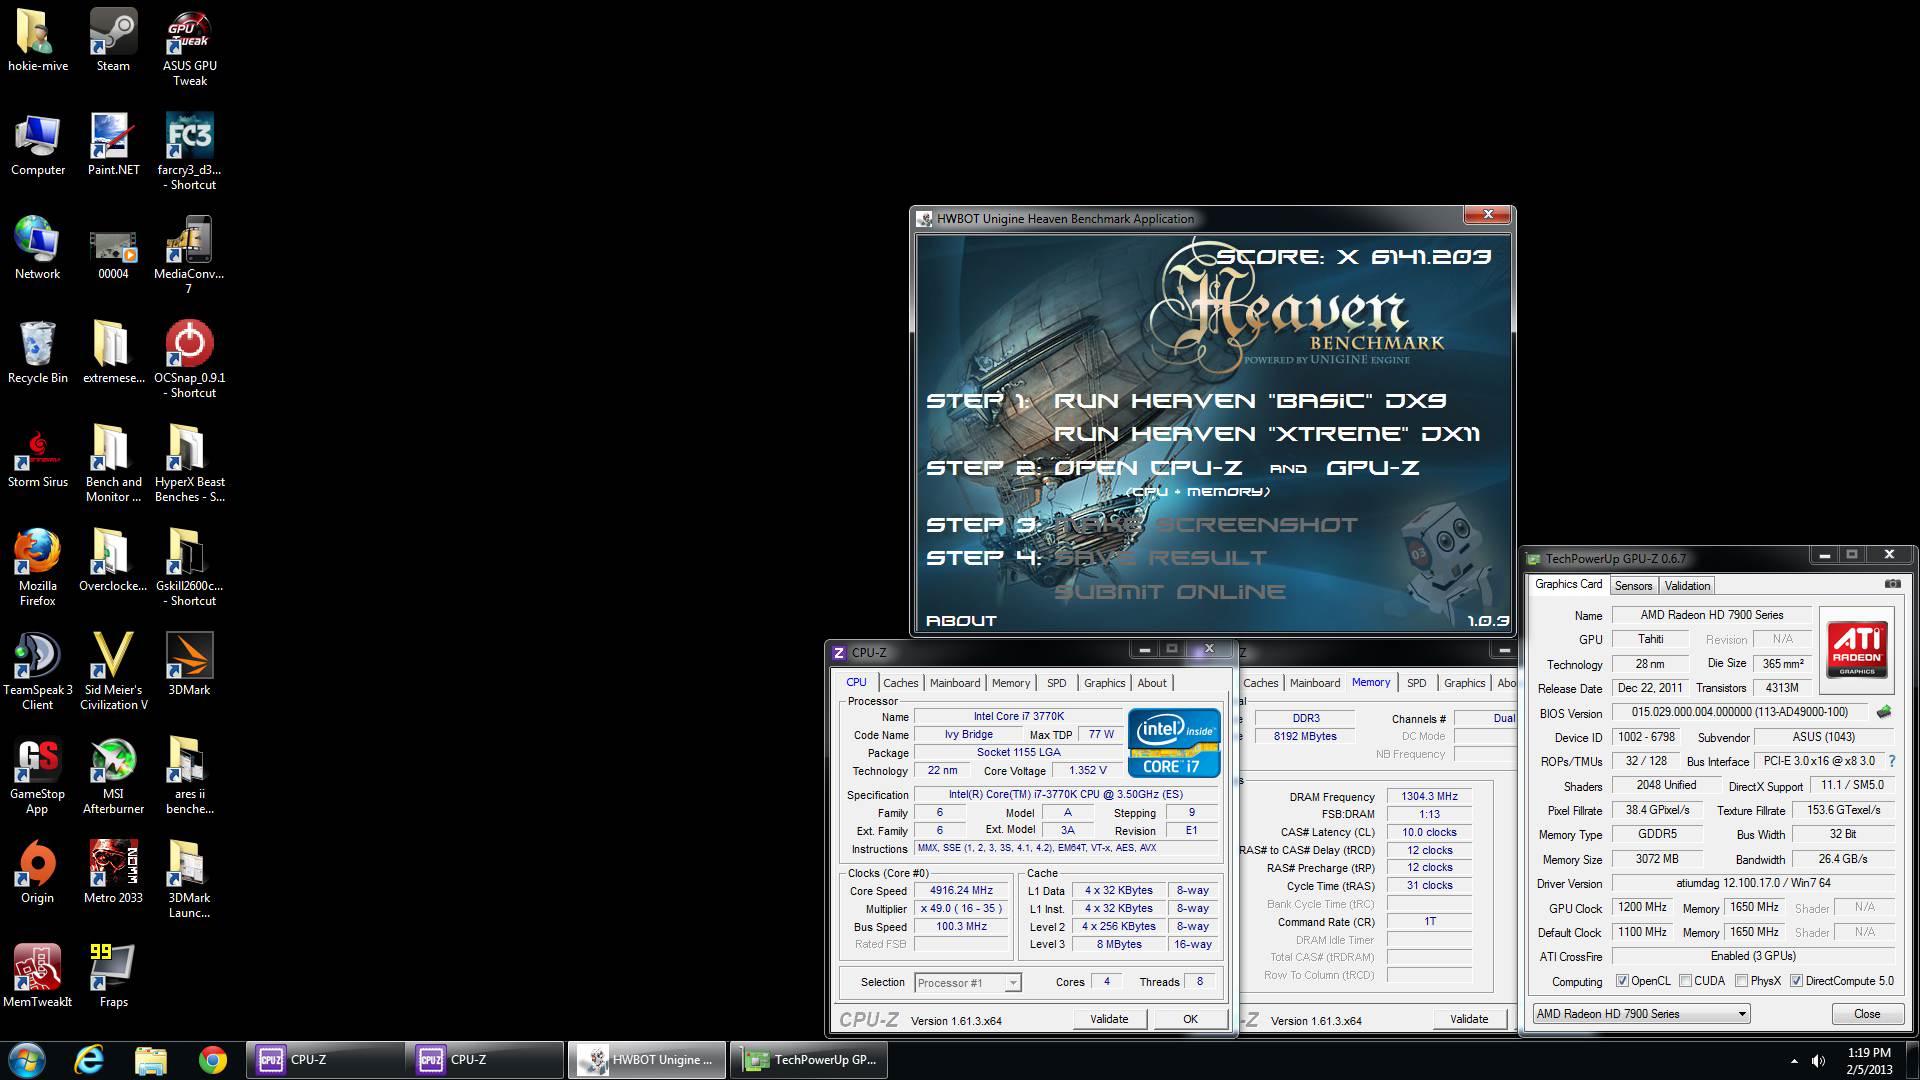The height and width of the screenshot is (1080, 1920).
Task: Open About tab in front CPU-Z
Action: [1152, 683]
